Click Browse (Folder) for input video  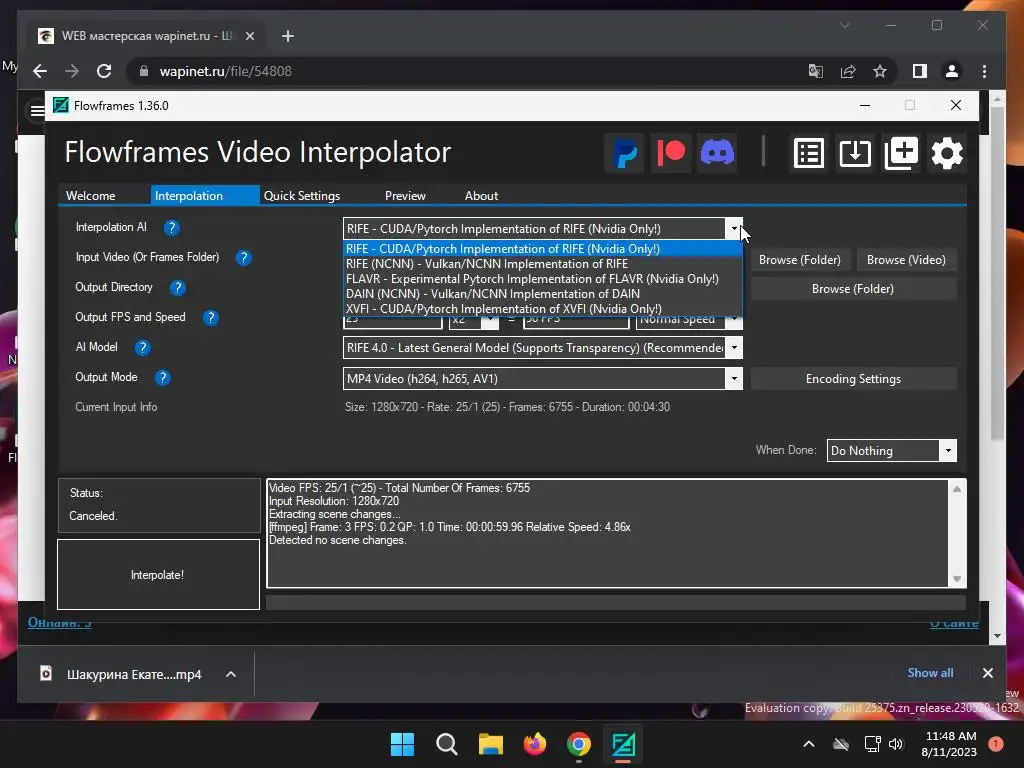[x=799, y=260]
